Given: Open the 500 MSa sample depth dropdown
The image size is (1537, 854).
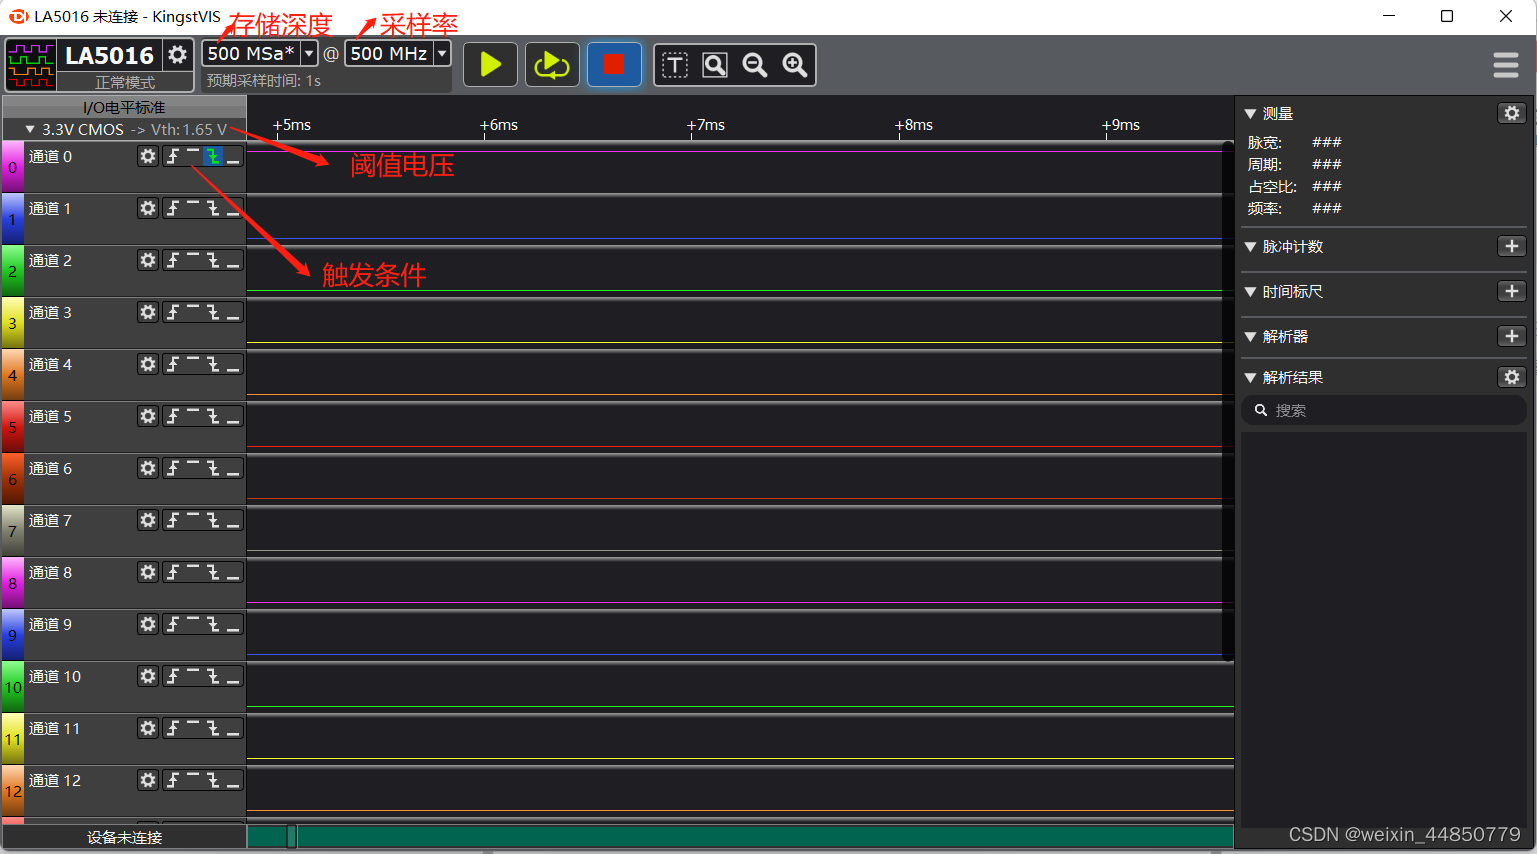Looking at the screenshot, I should [x=309, y=54].
